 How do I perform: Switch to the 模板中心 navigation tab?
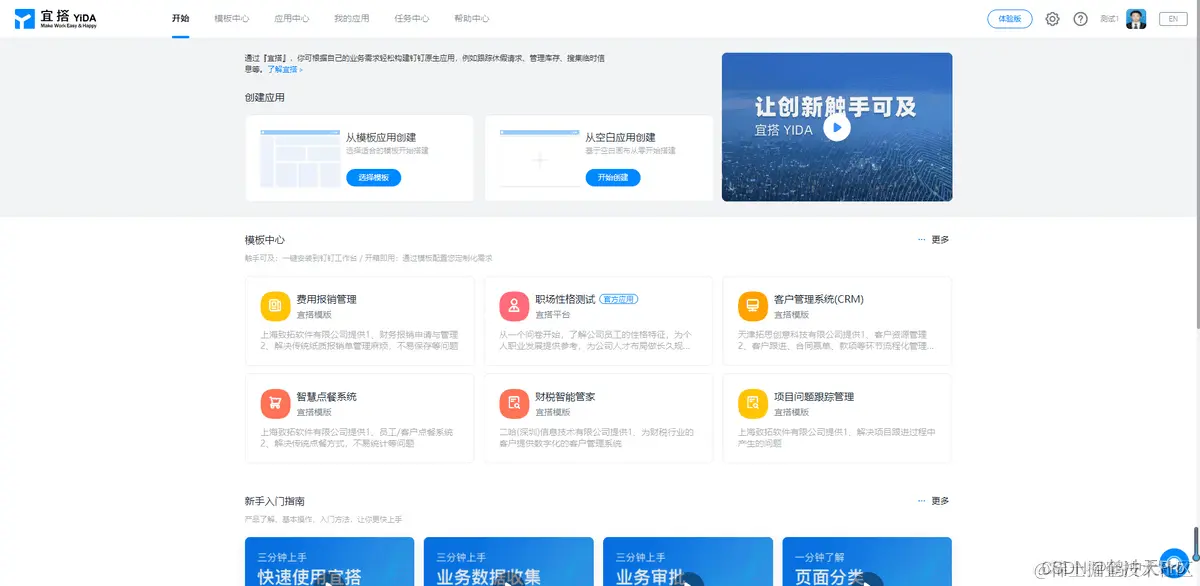pos(234,17)
